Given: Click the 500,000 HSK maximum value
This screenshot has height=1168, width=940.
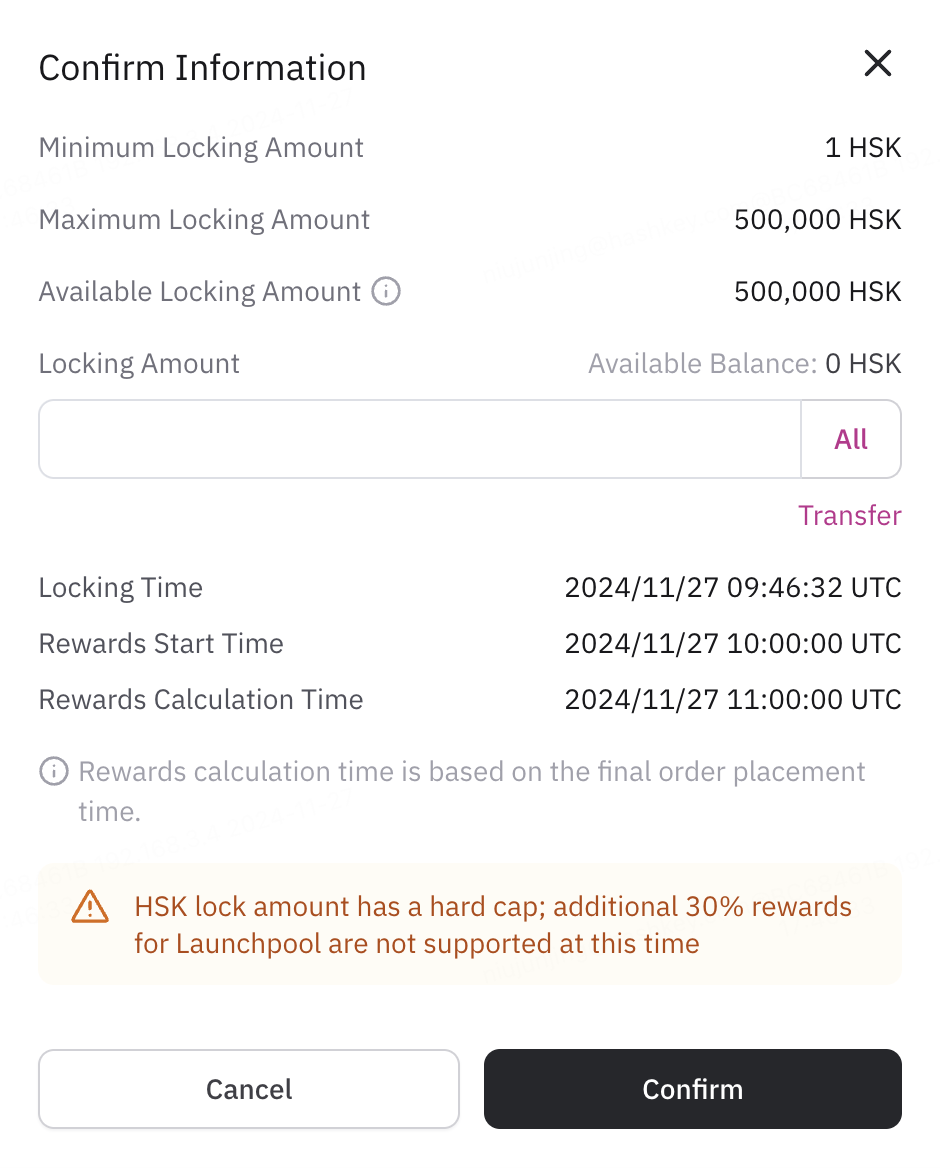Looking at the screenshot, I should click(x=817, y=220).
